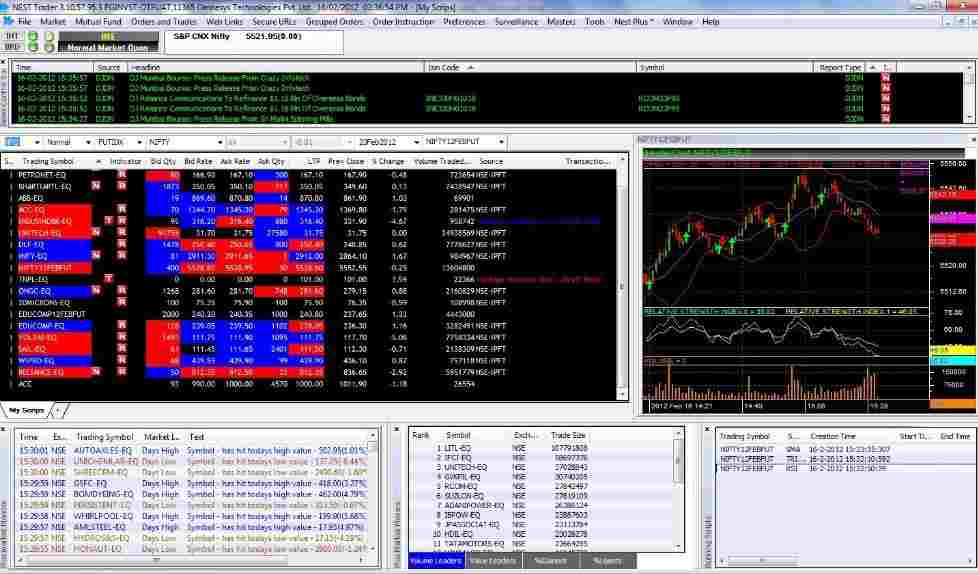This screenshot has height=574, width=978.
Task: Switch to the Volume Leaders tab
Action: tap(437, 560)
